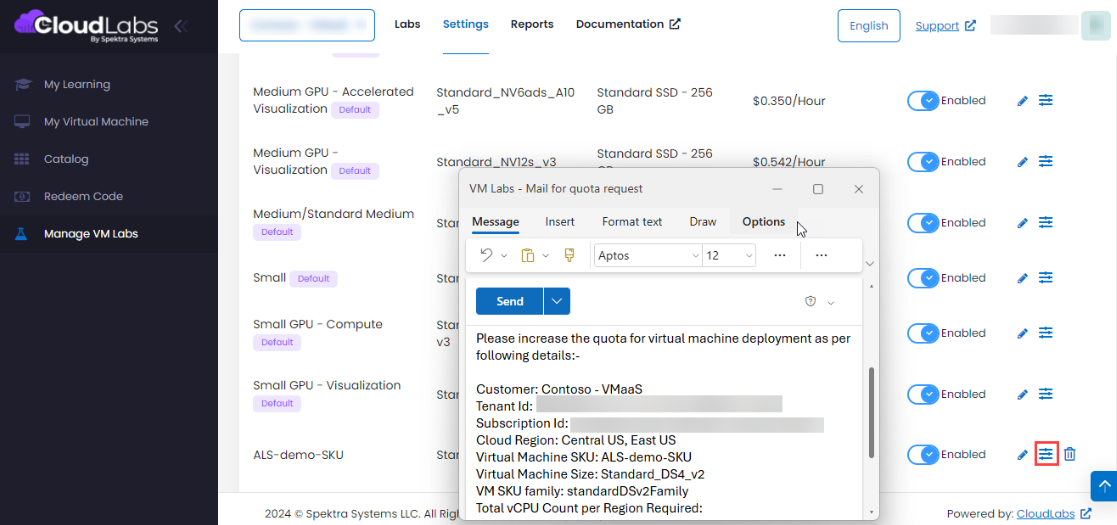Toggle ALS-demo-SKU enabled switch
Image resolution: width=1117 pixels, height=525 pixels.
[x=923, y=454]
